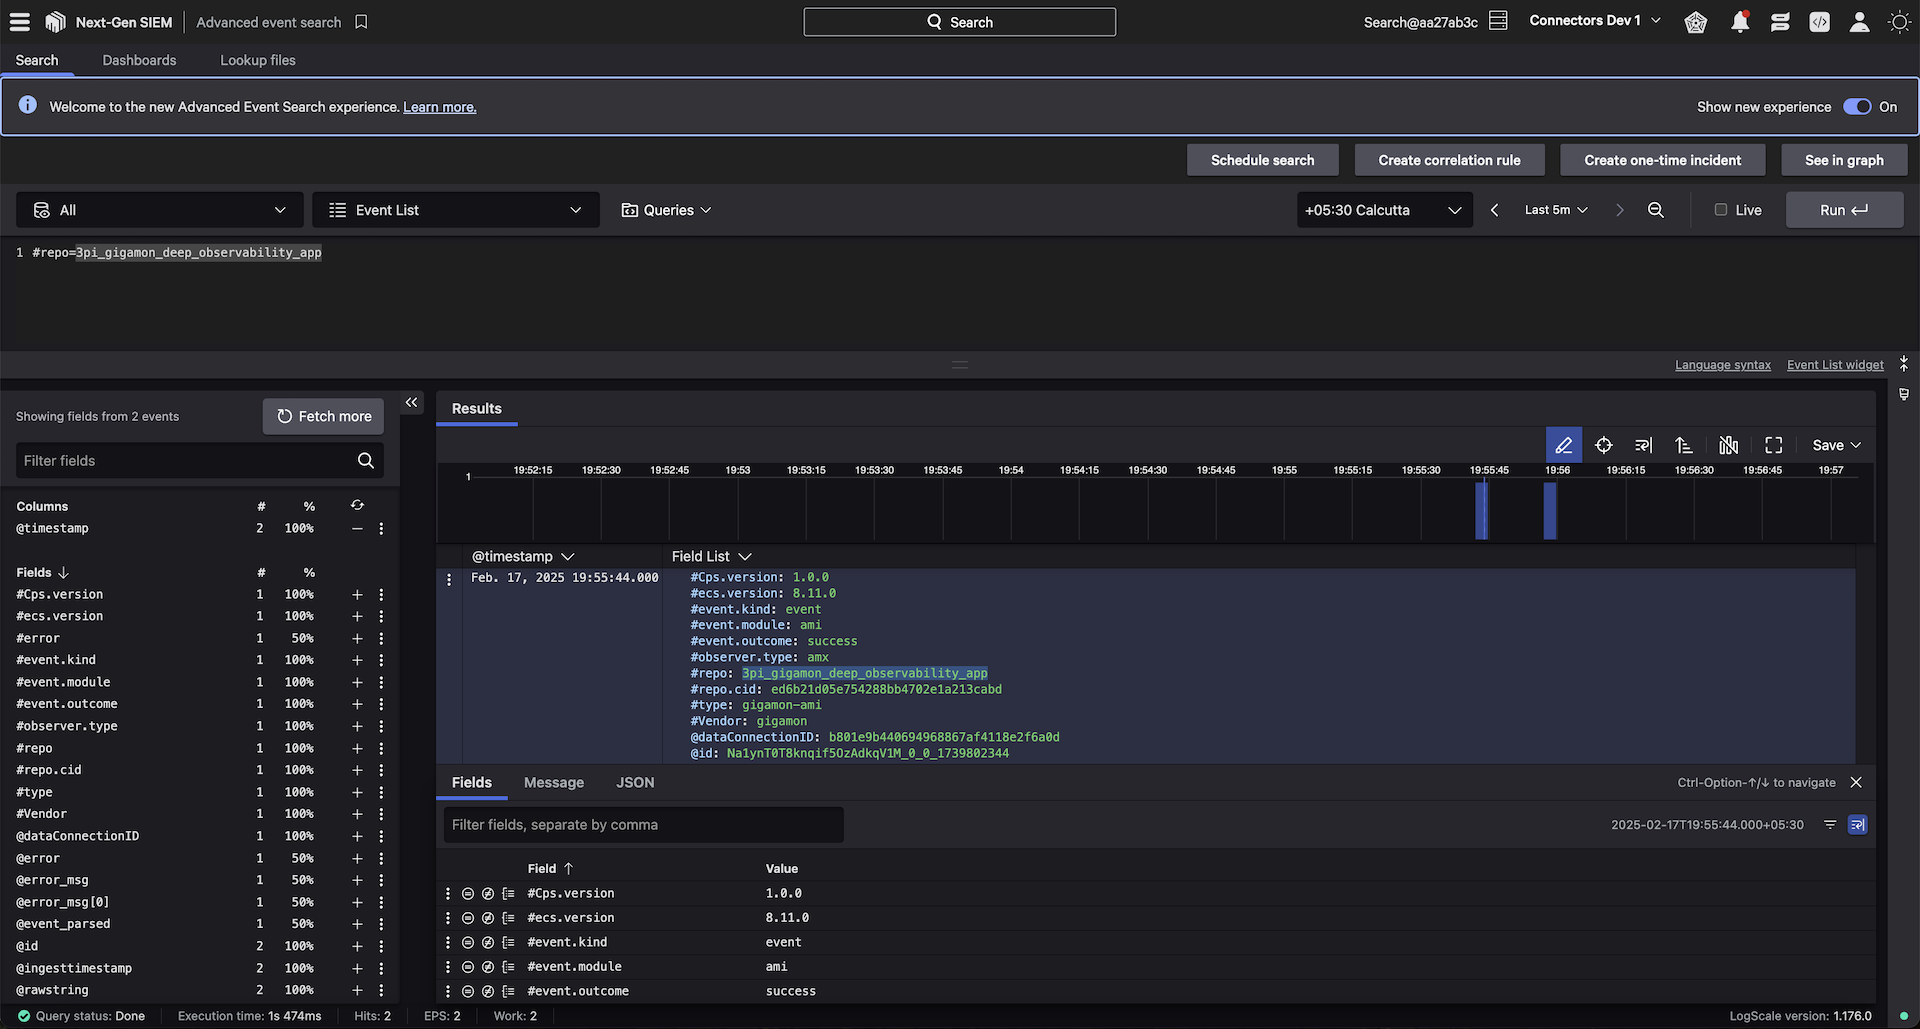
Task: Close the event details panel
Action: tap(1856, 782)
